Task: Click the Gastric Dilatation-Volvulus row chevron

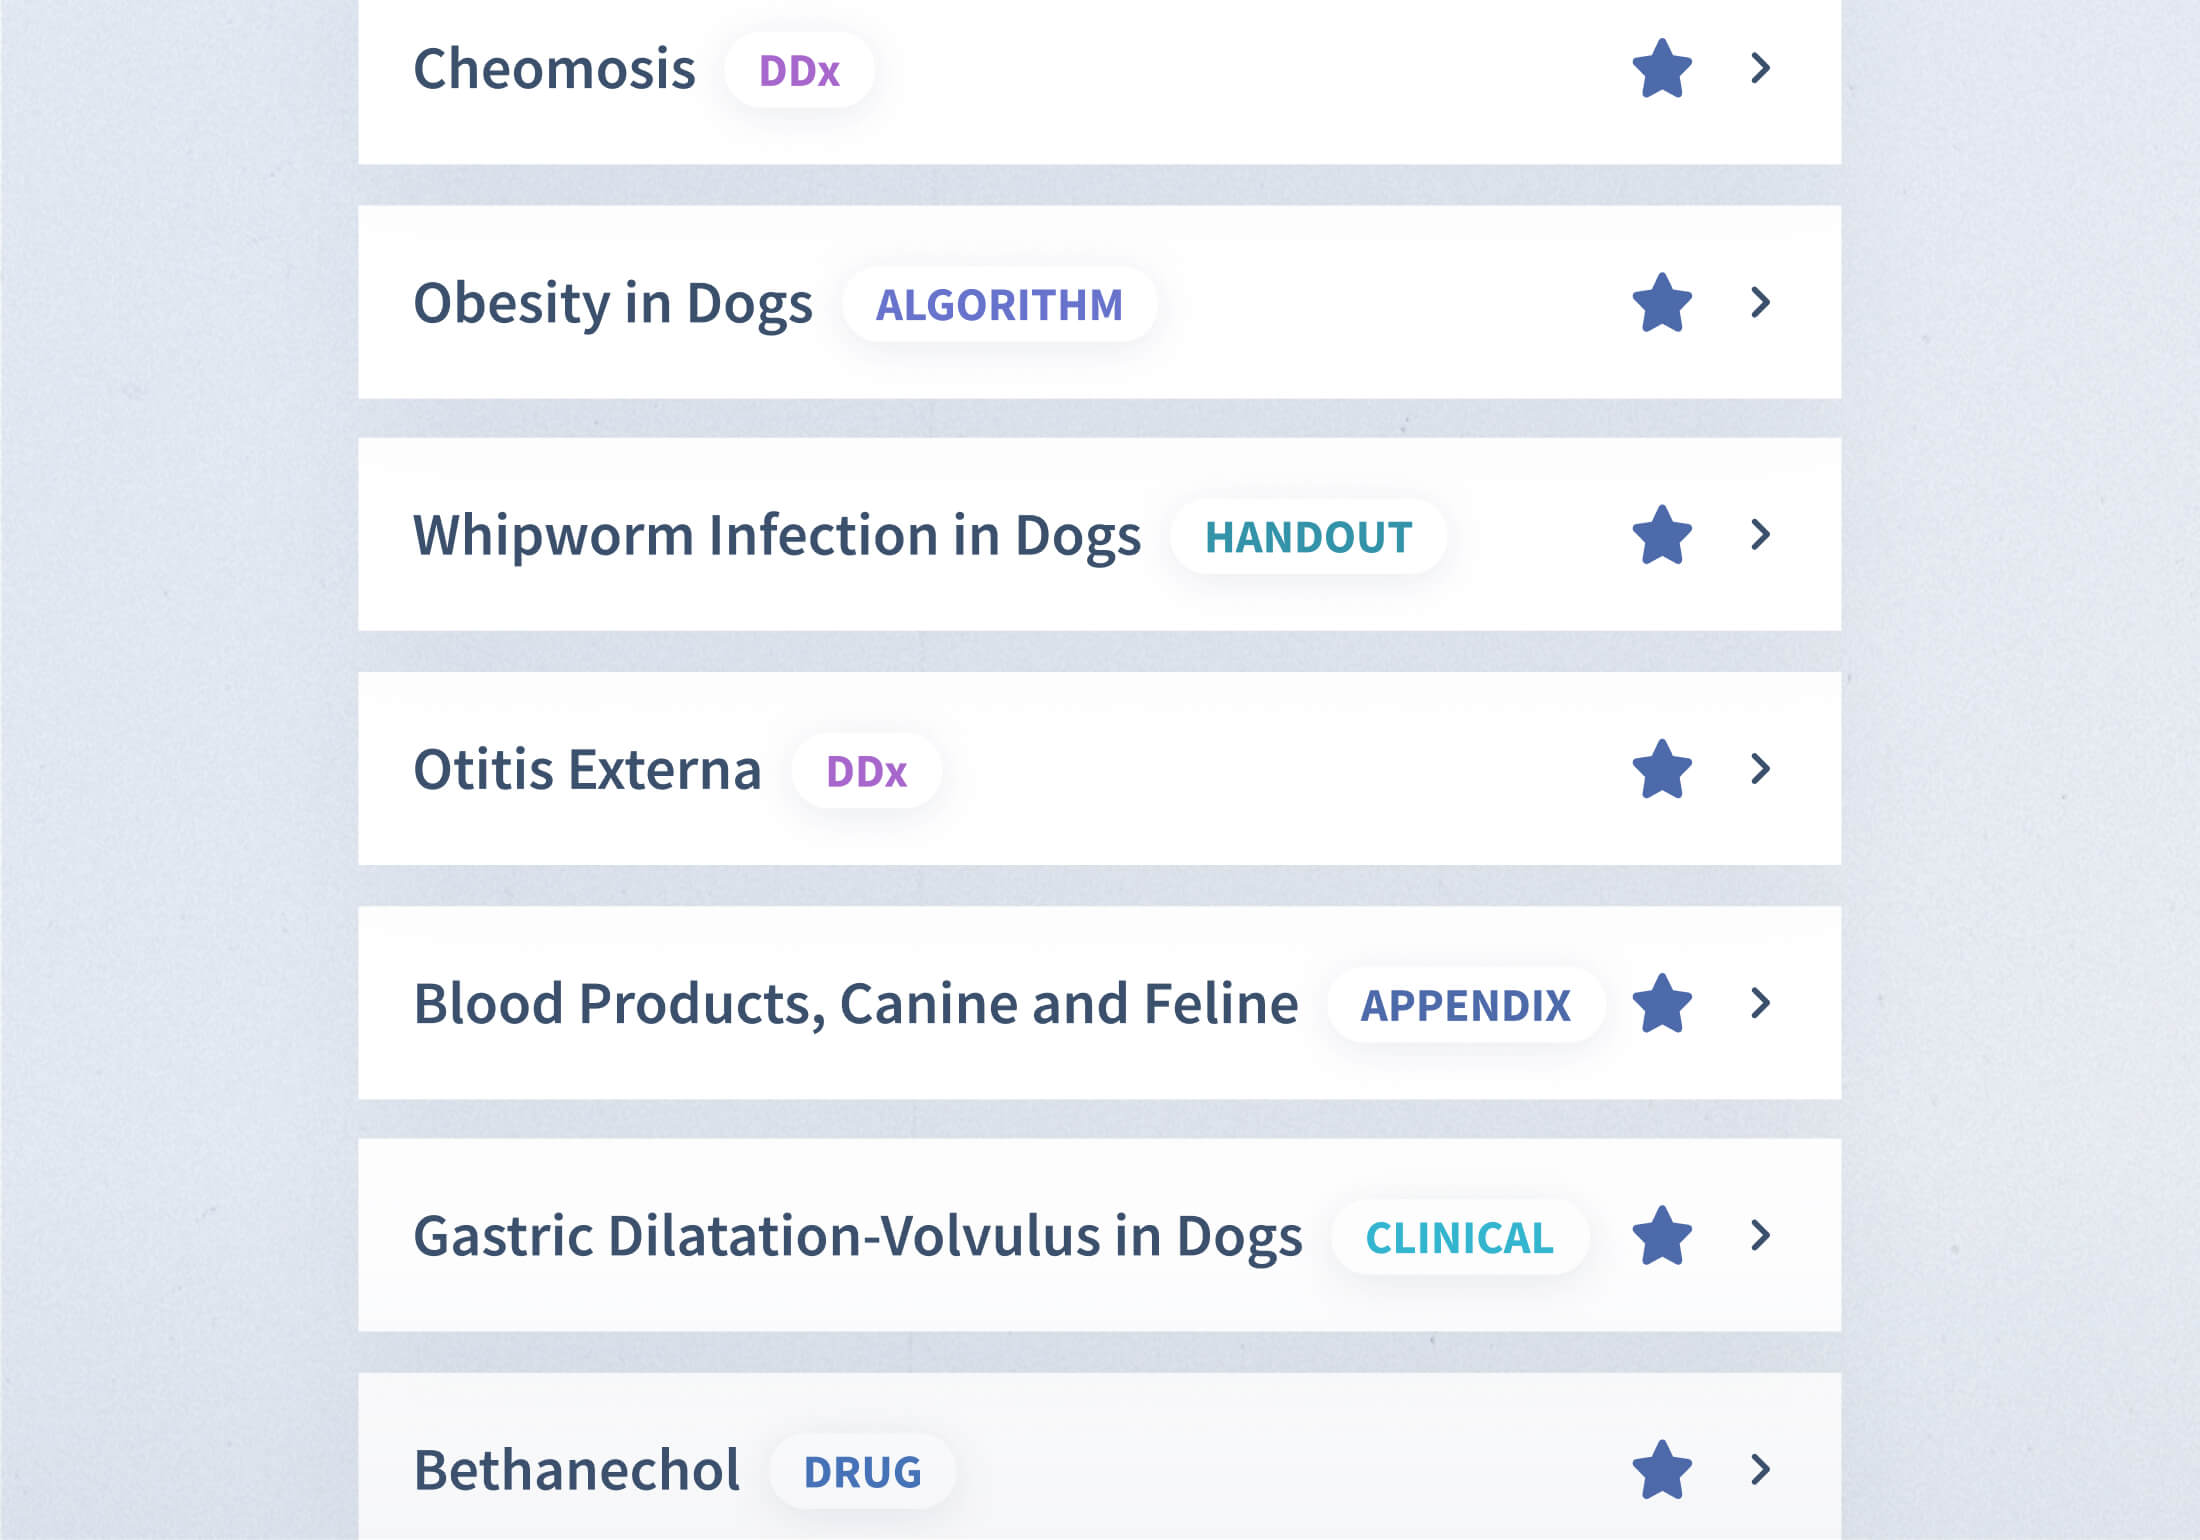Action: [x=1761, y=1235]
